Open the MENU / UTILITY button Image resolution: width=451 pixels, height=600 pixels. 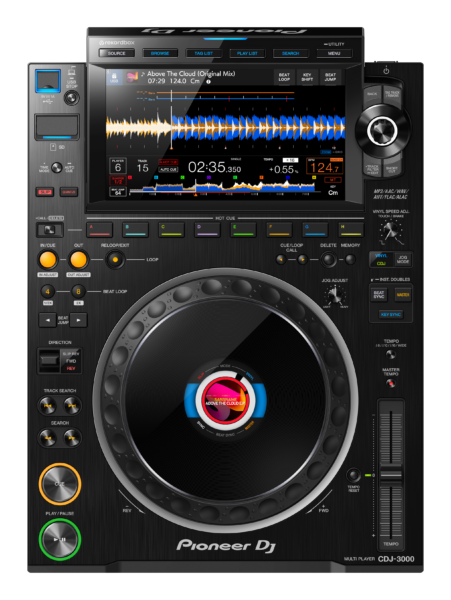click(334, 53)
